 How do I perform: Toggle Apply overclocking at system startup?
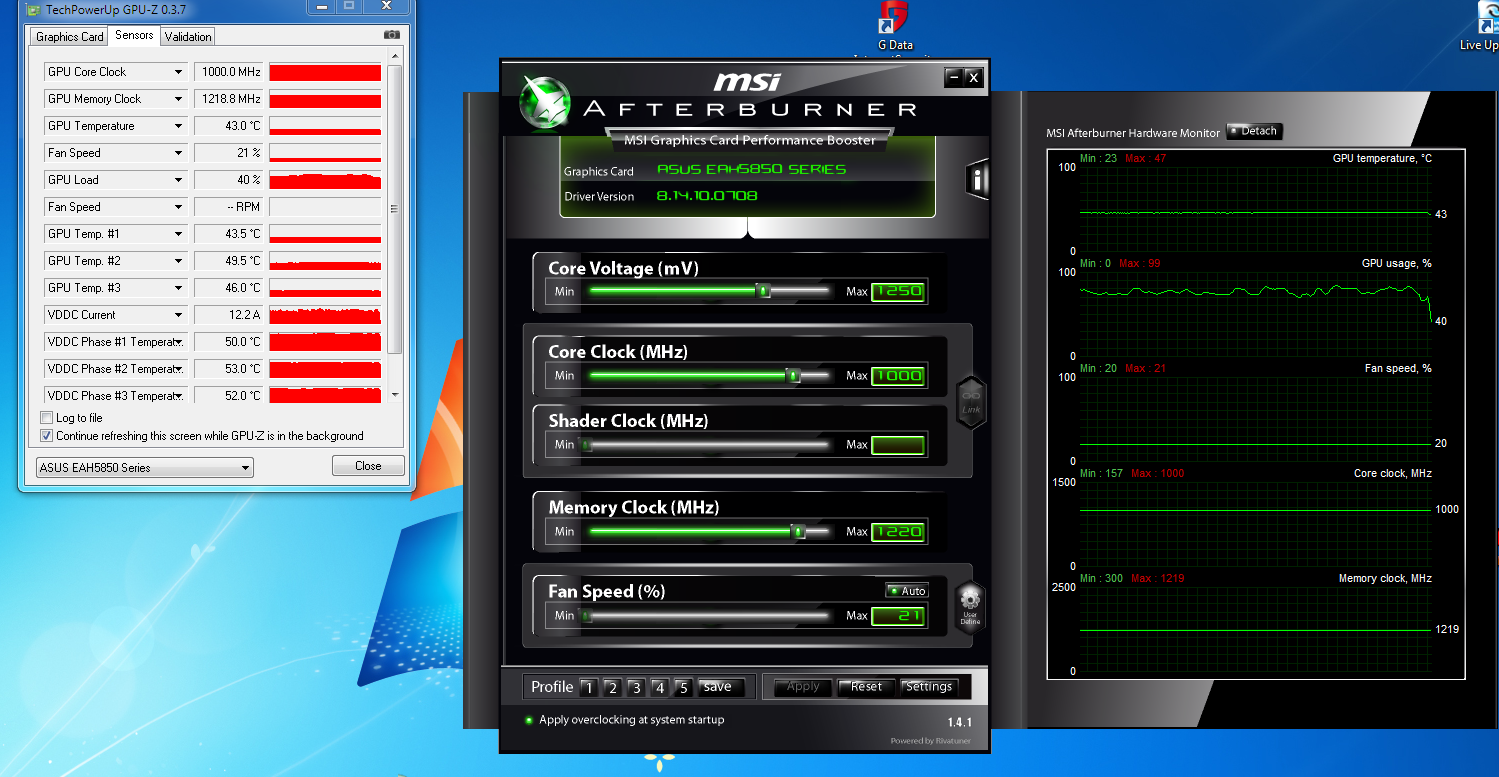pyautogui.click(x=530, y=720)
